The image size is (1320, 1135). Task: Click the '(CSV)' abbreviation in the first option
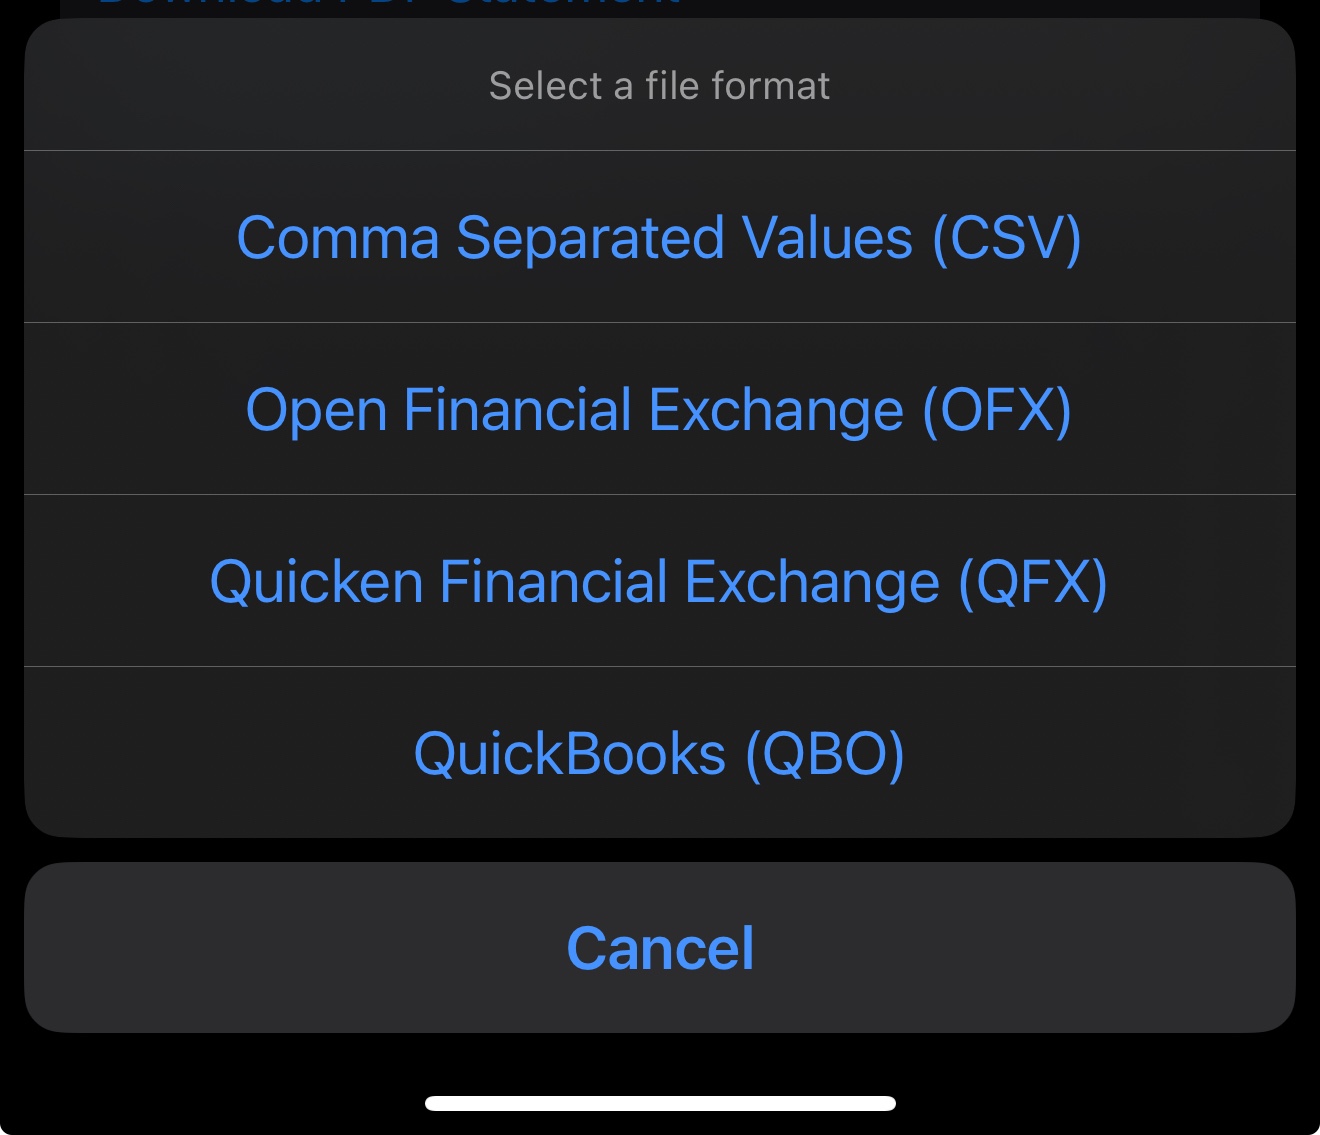coord(1006,238)
